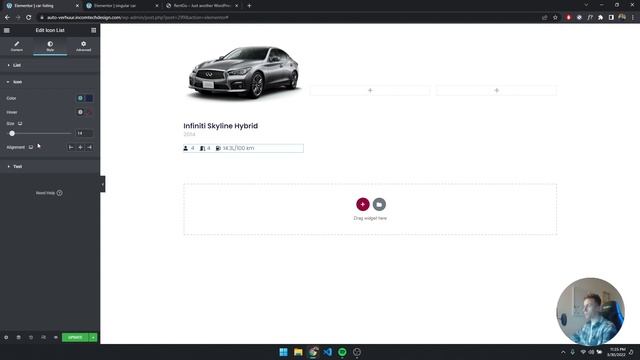Open Responsive Mode icon
640x360 pixels.
(43, 338)
